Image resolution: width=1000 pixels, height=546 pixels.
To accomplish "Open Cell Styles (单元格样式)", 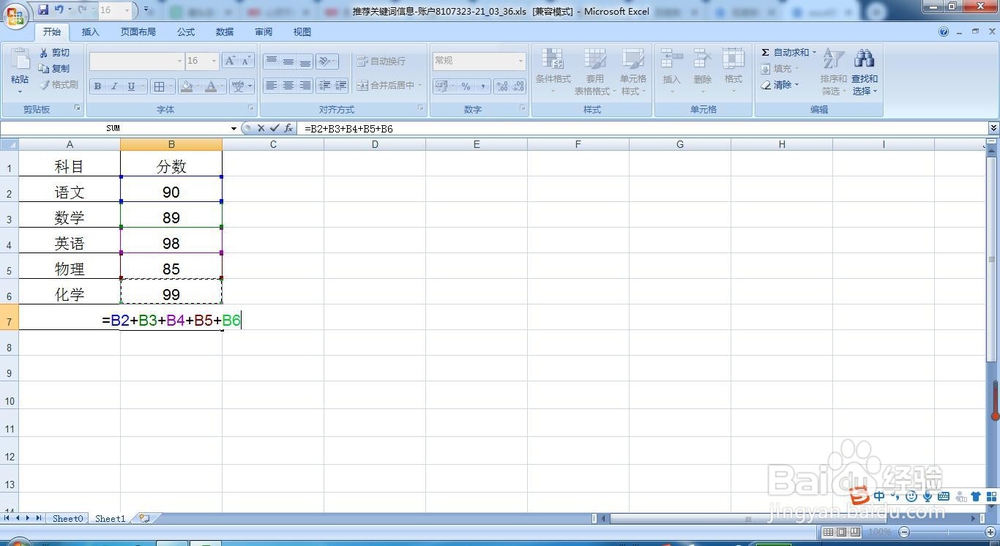I will coord(633,71).
